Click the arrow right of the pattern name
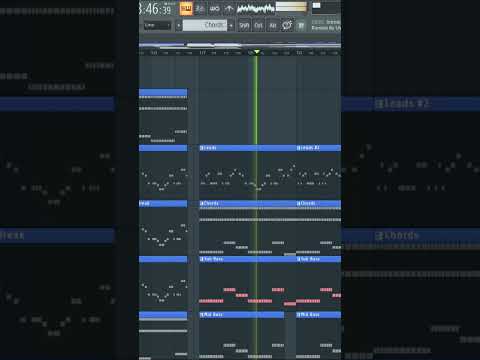Image resolution: width=480 pixels, height=360 pixels. (231, 25)
